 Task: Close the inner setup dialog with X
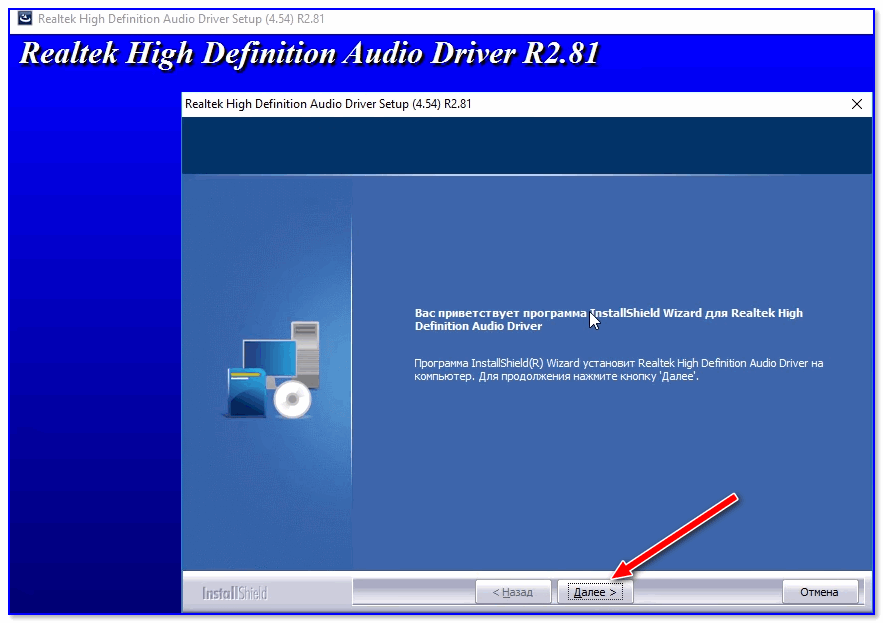[x=856, y=104]
